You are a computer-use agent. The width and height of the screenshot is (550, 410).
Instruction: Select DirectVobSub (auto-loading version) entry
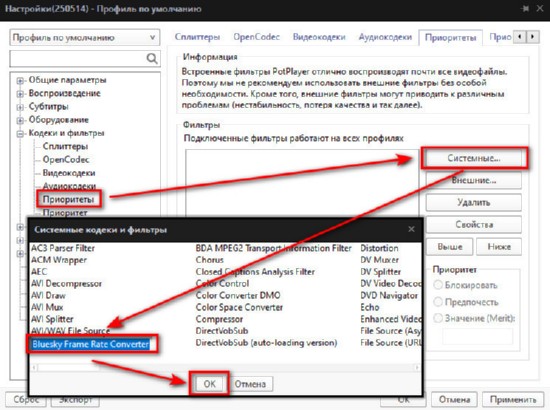point(266,343)
